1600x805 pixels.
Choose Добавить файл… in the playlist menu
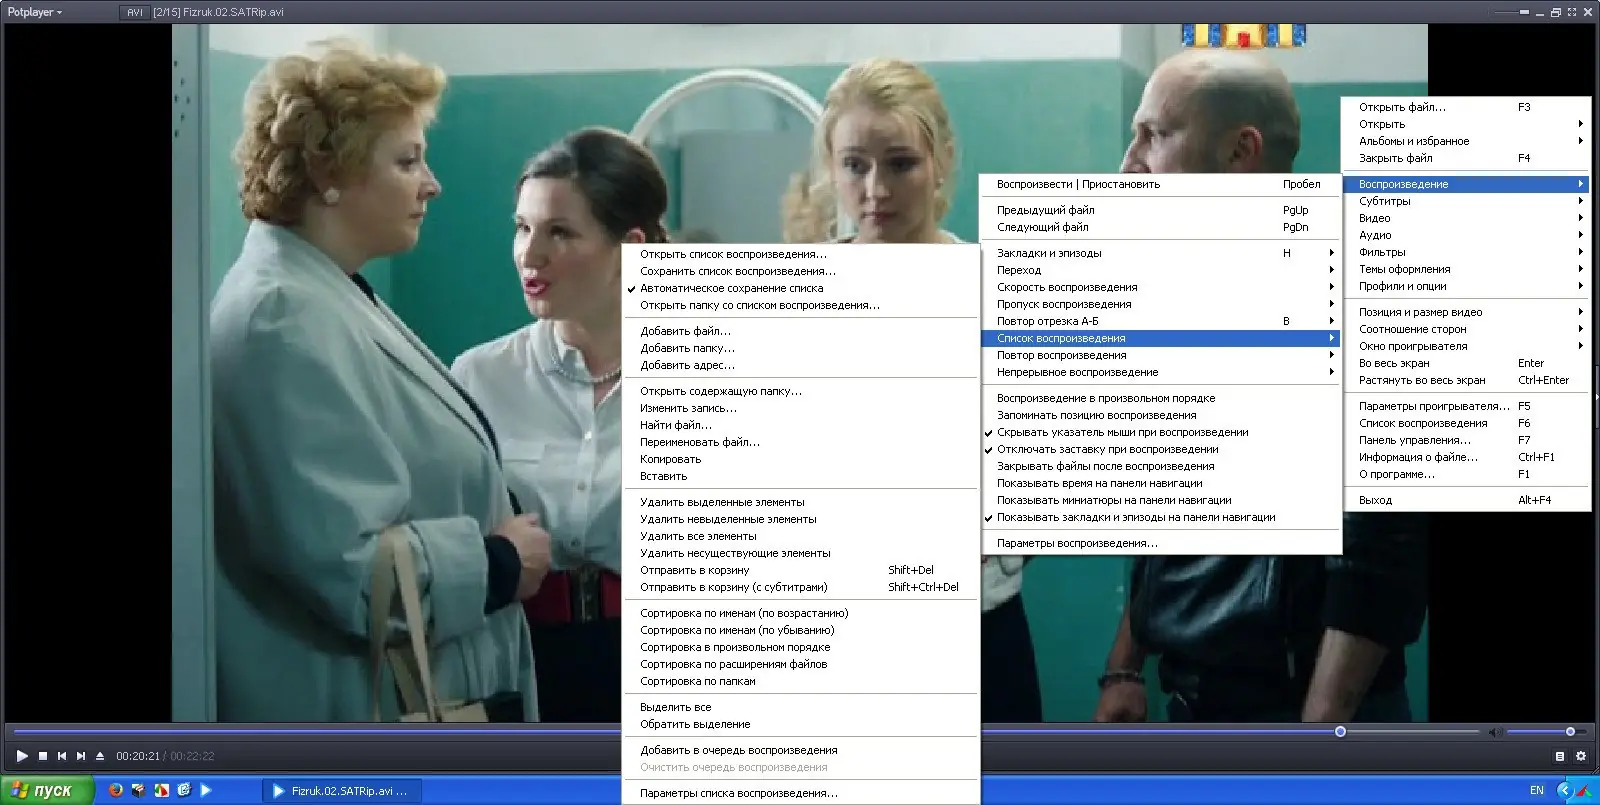[801, 331]
